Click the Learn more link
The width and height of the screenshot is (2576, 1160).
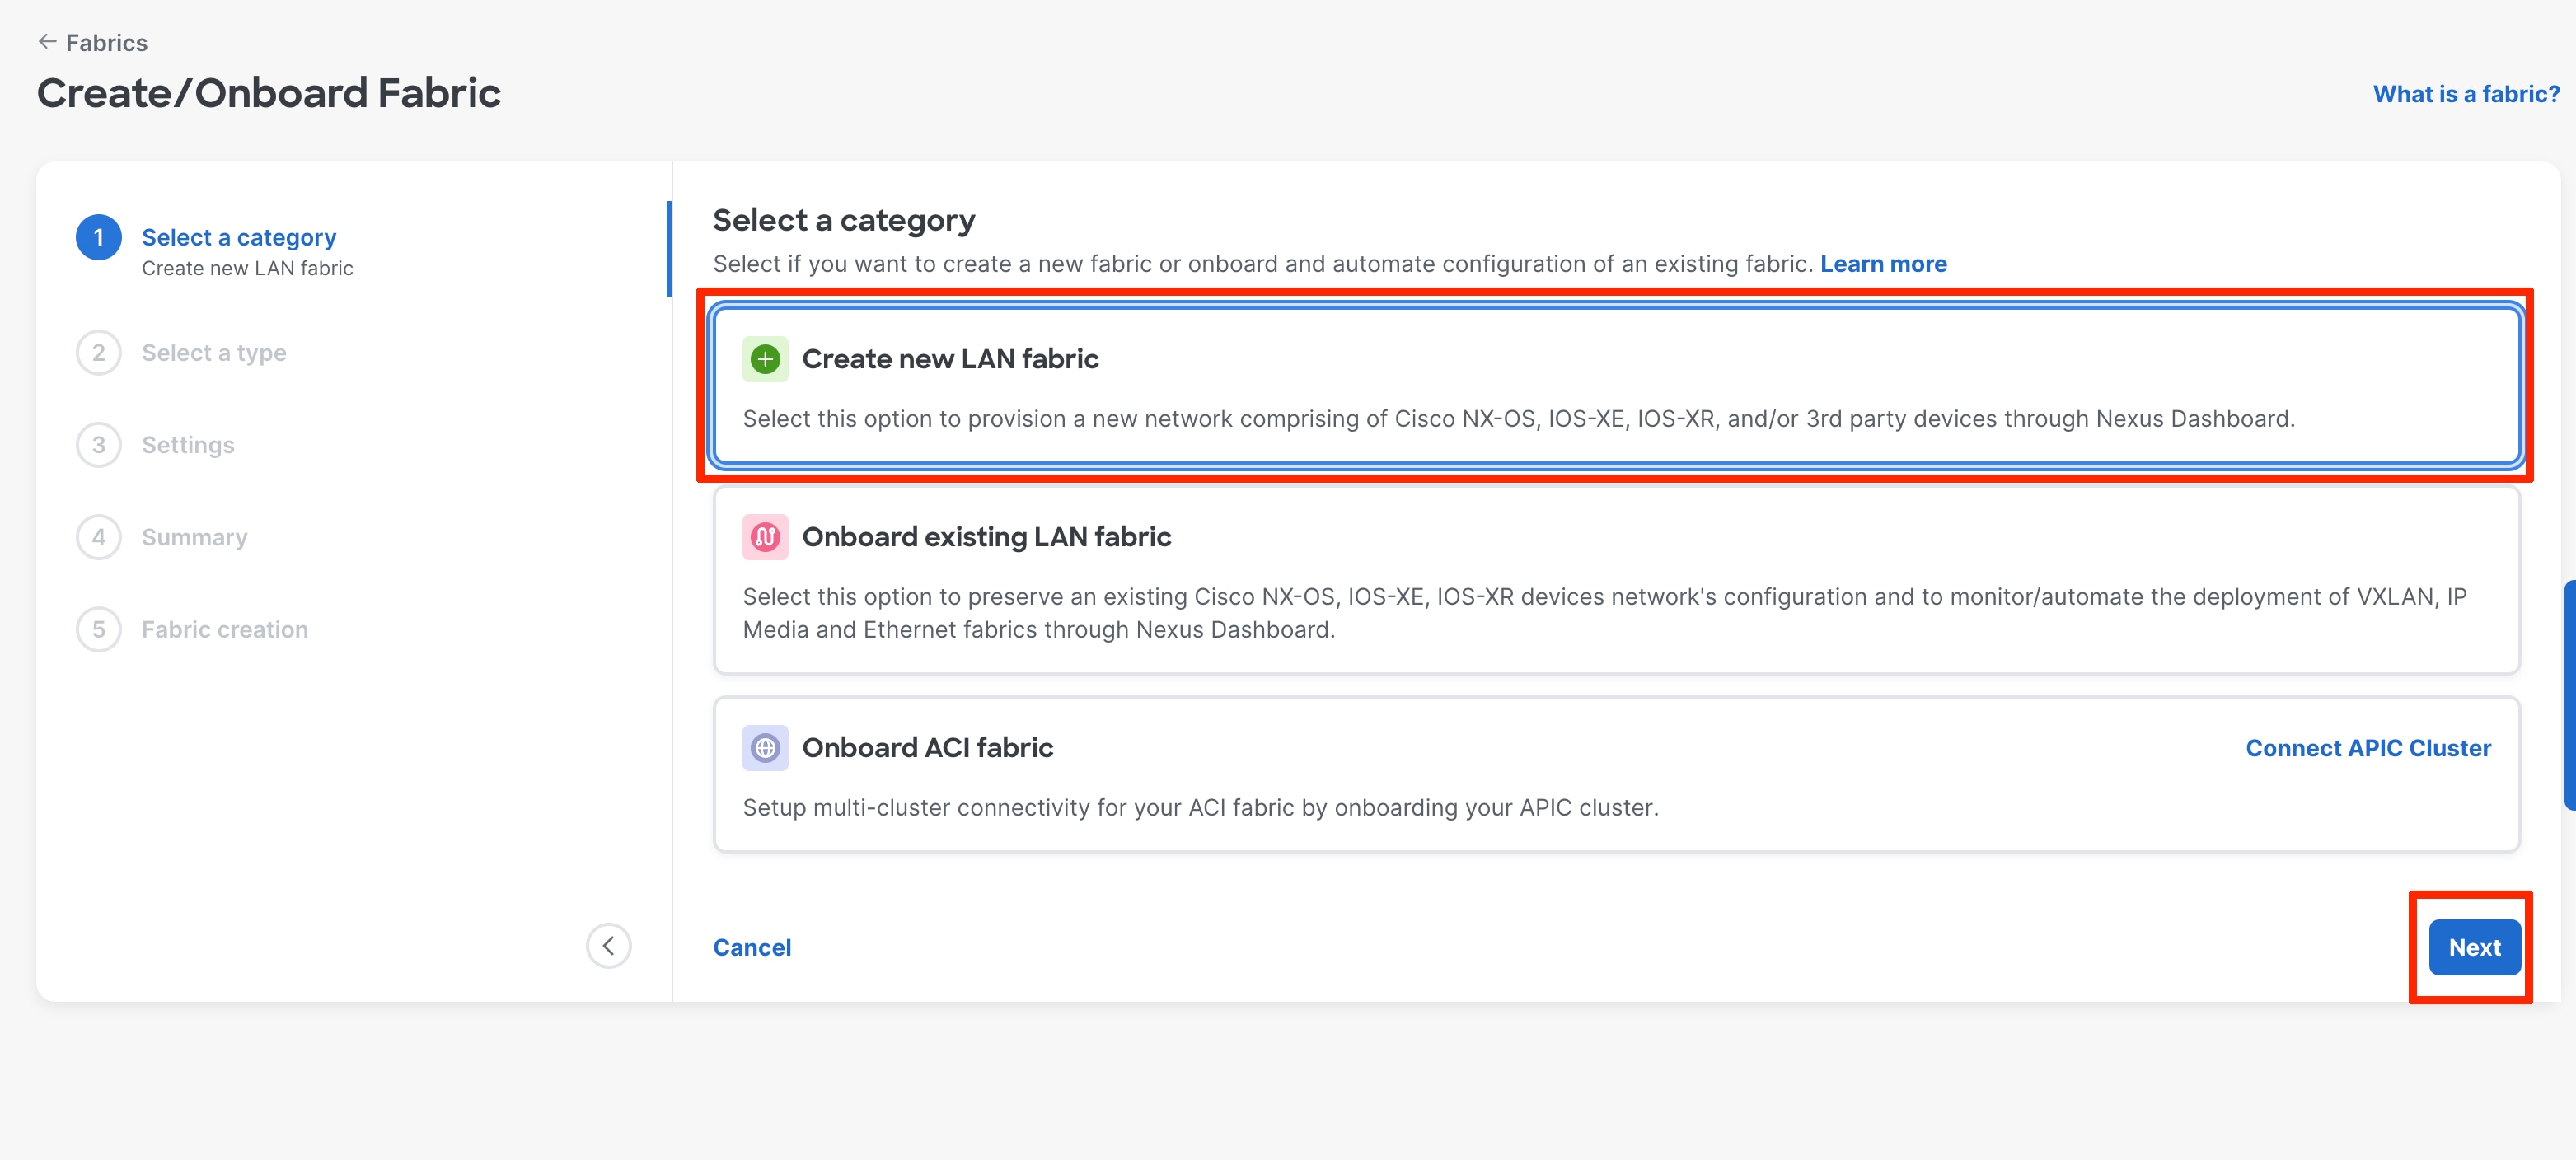pyautogui.click(x=1884, y=263)
